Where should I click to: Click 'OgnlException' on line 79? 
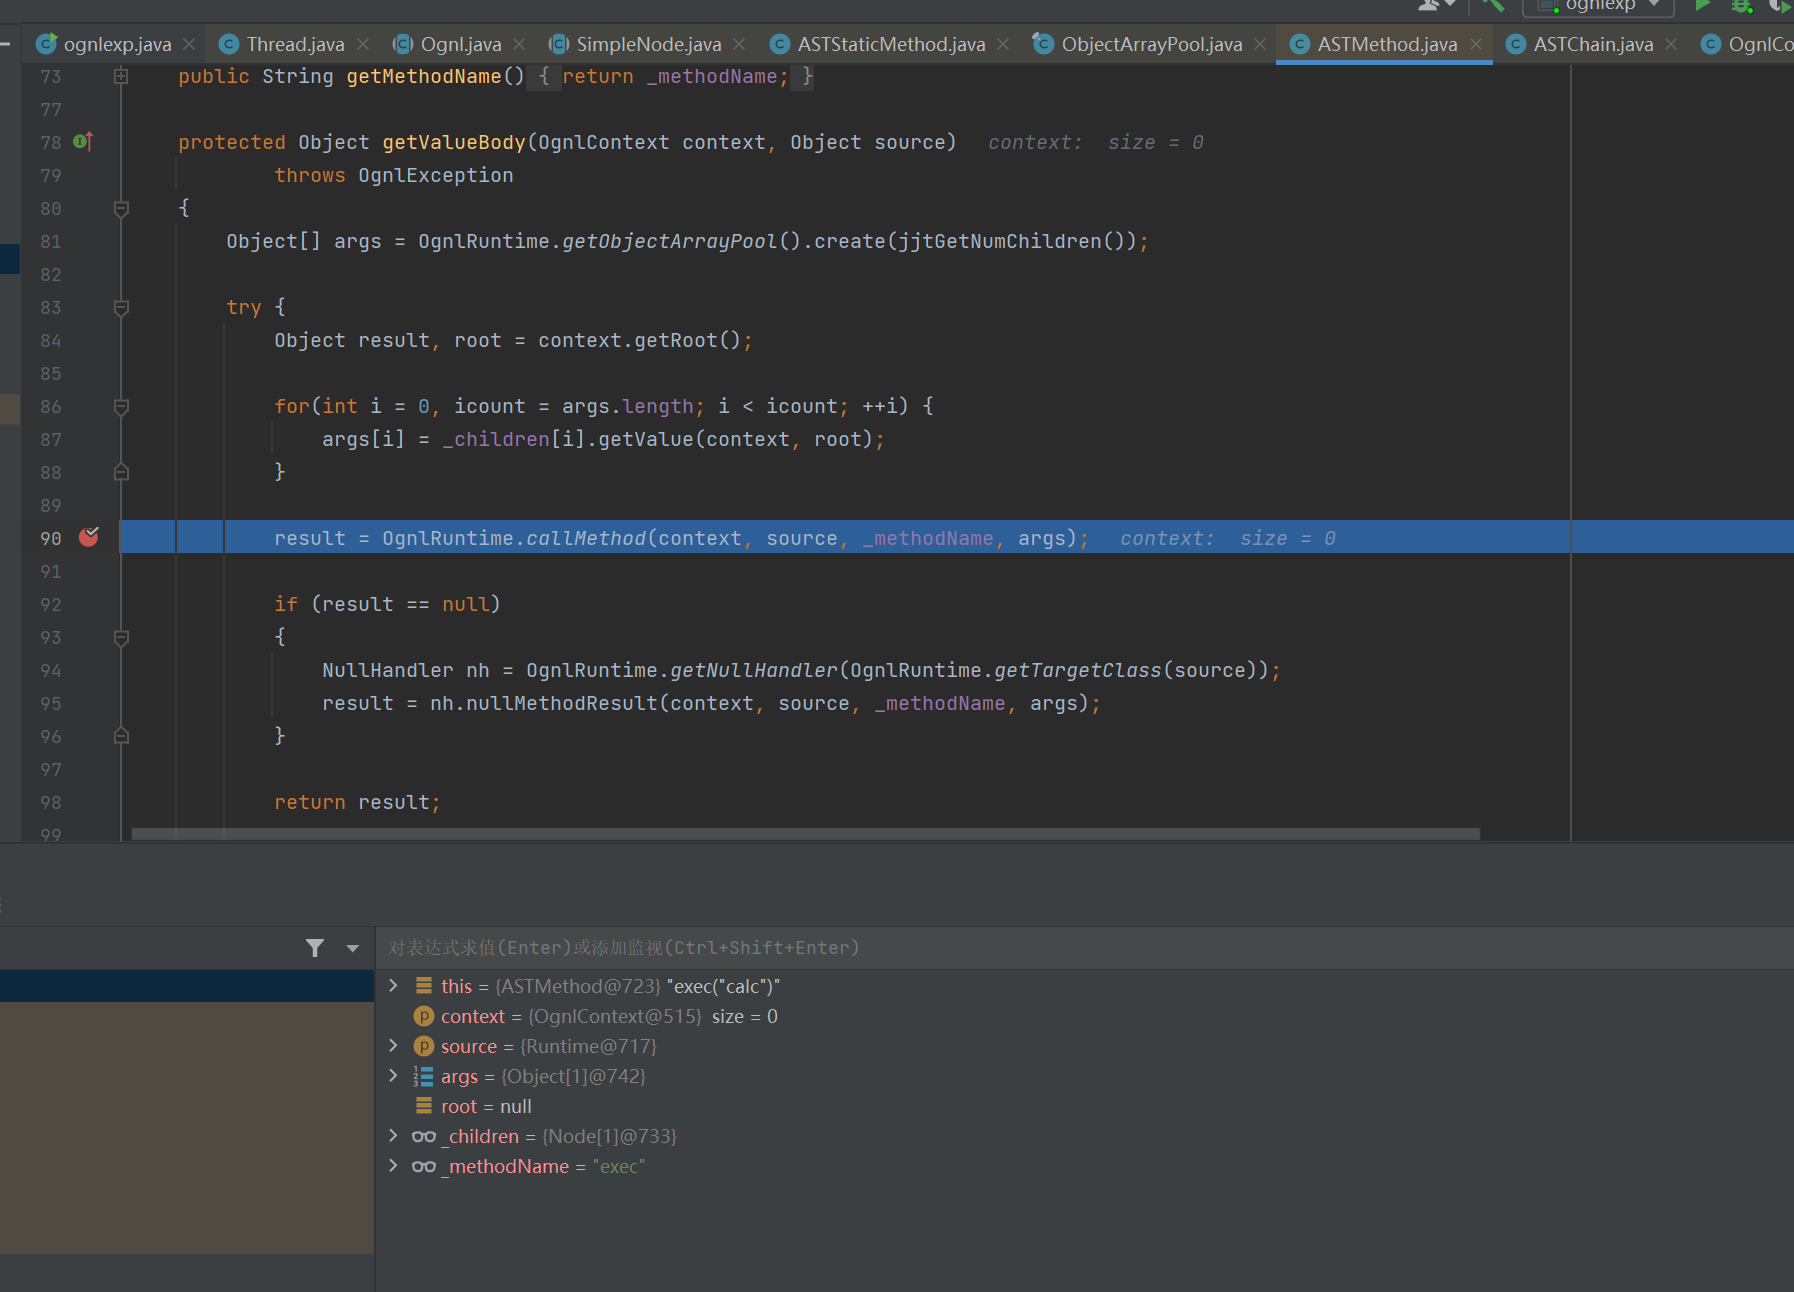point(436,175)
